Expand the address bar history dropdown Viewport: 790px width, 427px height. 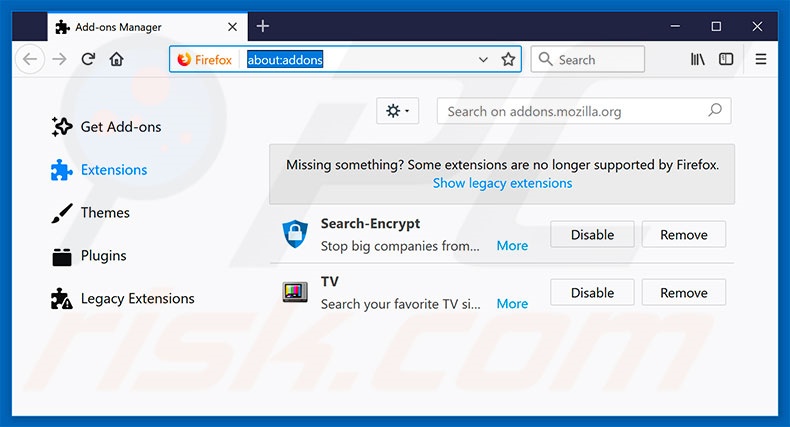[483, 59]
